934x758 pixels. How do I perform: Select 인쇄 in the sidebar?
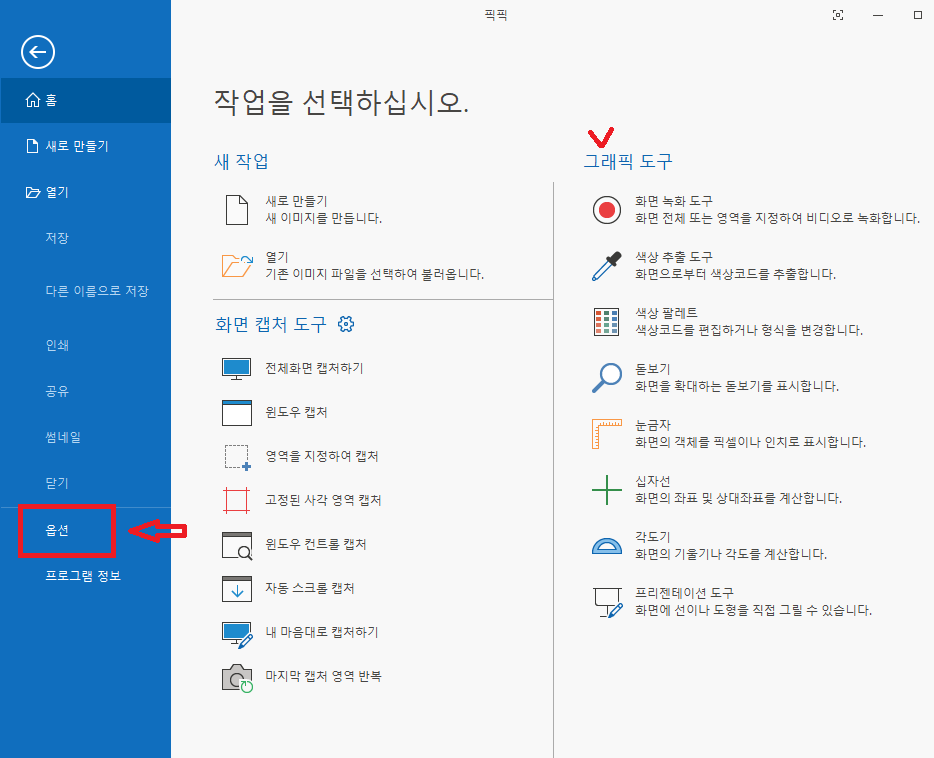point(57,345)
